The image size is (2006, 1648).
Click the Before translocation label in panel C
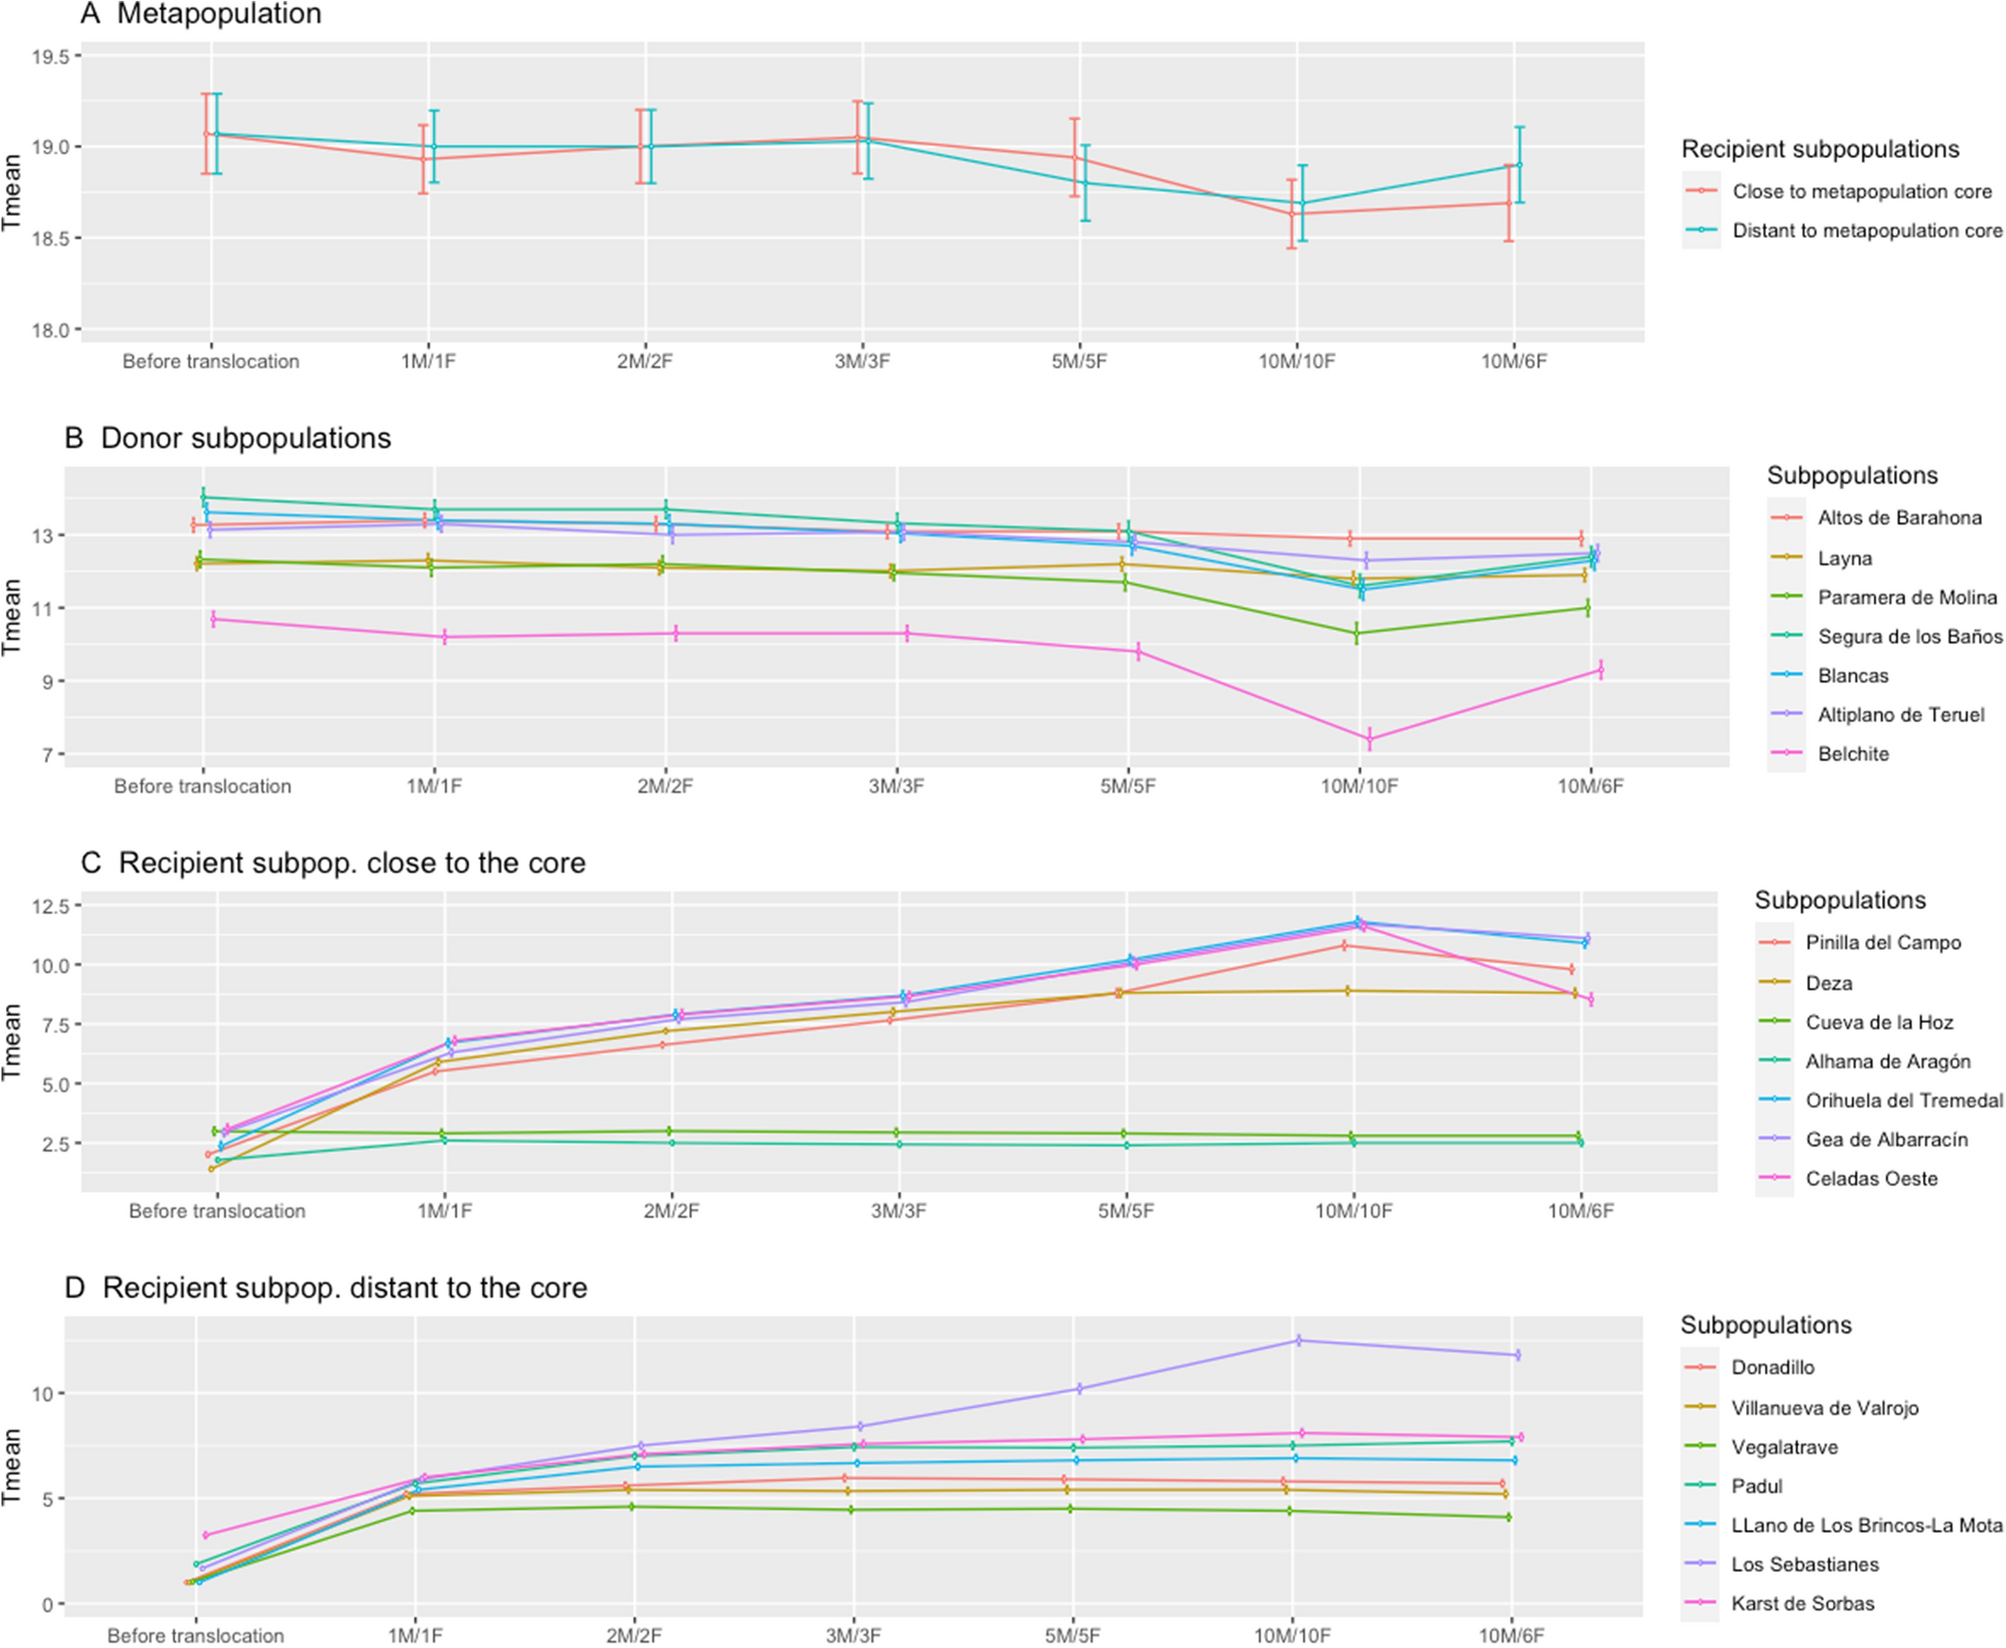(217, 1210)
